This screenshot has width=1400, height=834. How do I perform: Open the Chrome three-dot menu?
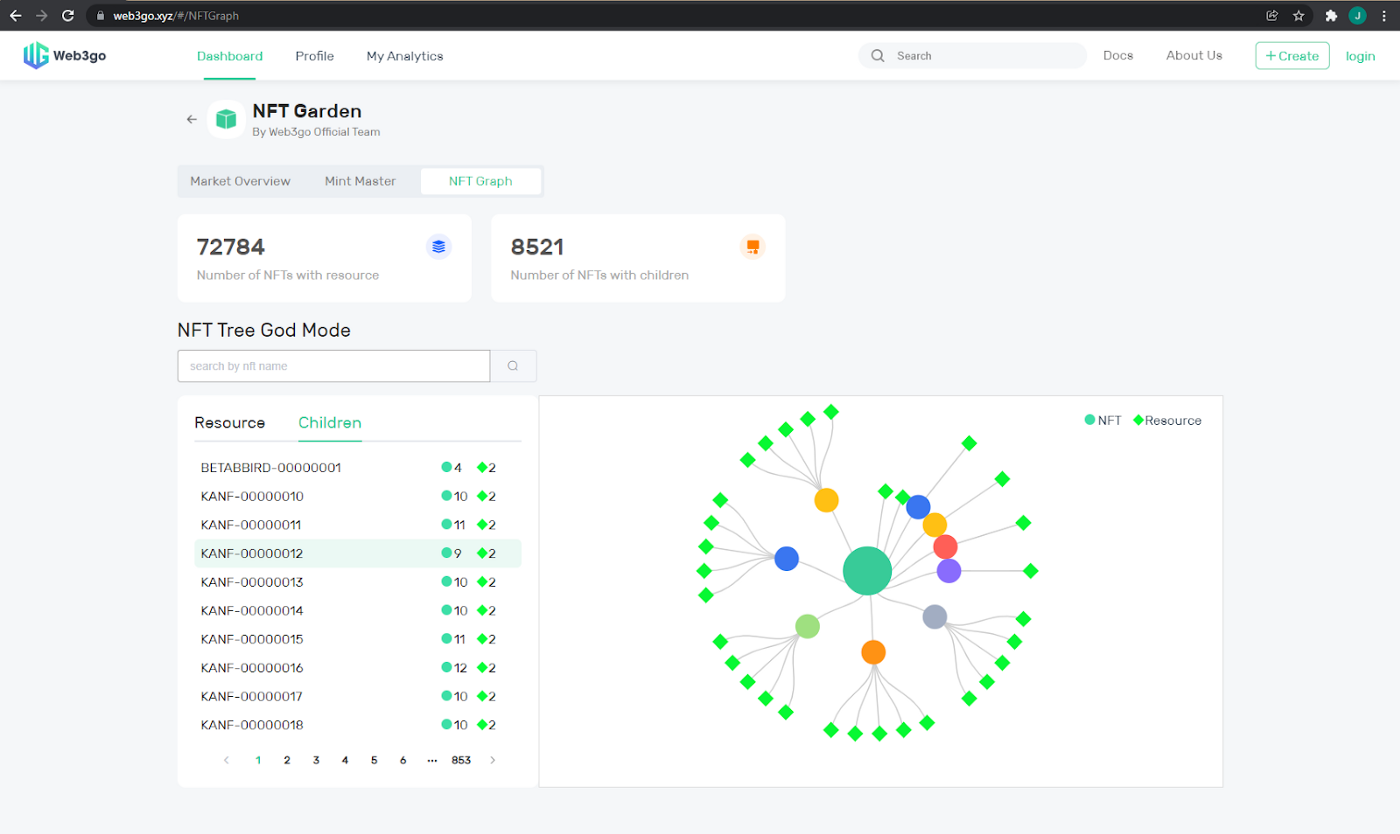click(1384, 16)
